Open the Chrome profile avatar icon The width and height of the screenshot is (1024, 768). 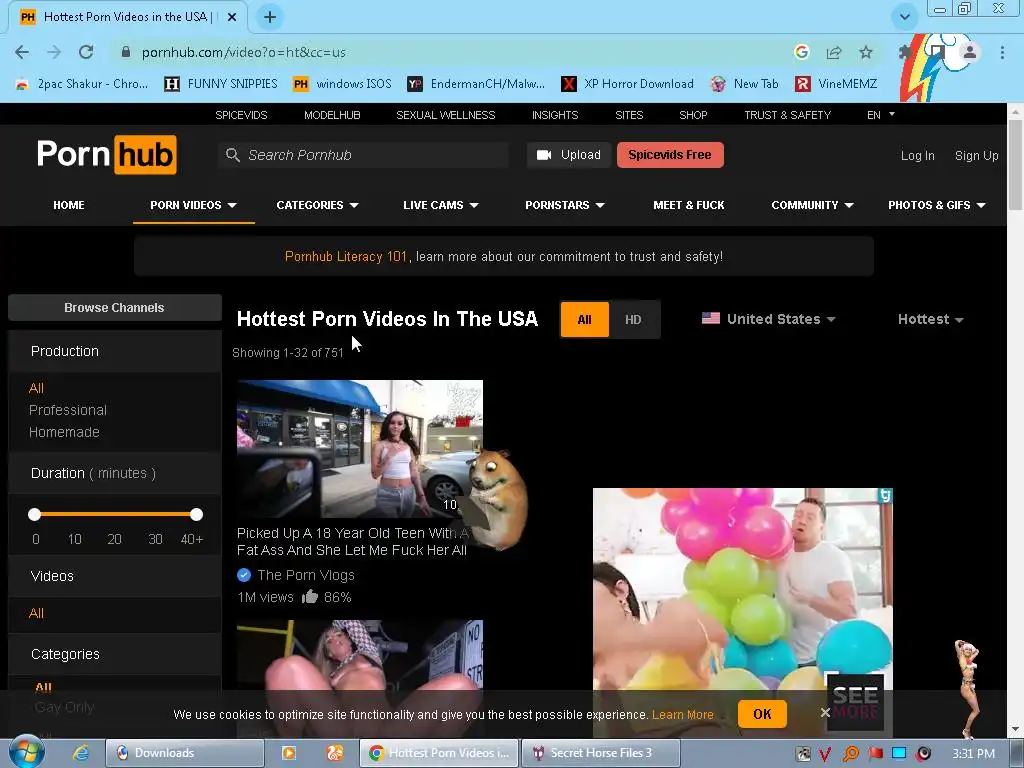pos(969,52)
